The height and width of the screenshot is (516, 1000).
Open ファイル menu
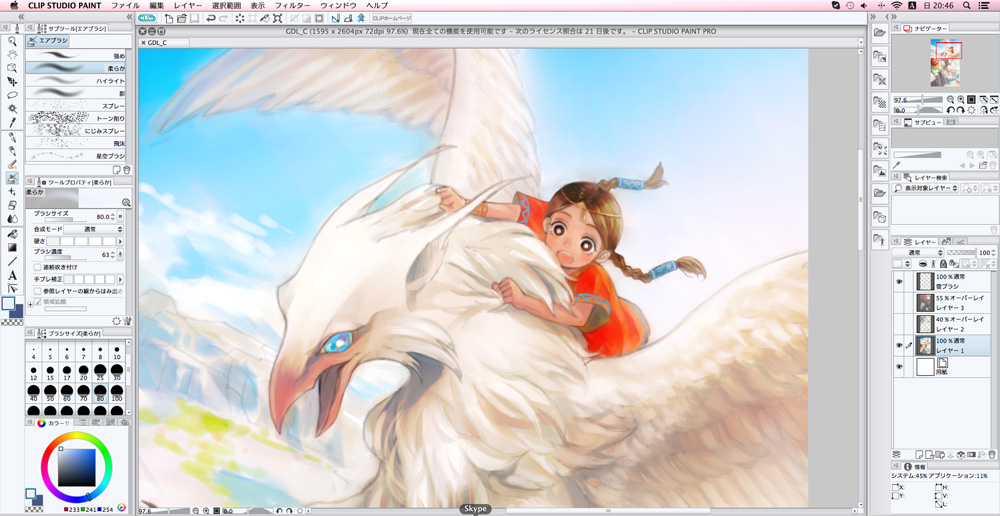coord(125,5)
